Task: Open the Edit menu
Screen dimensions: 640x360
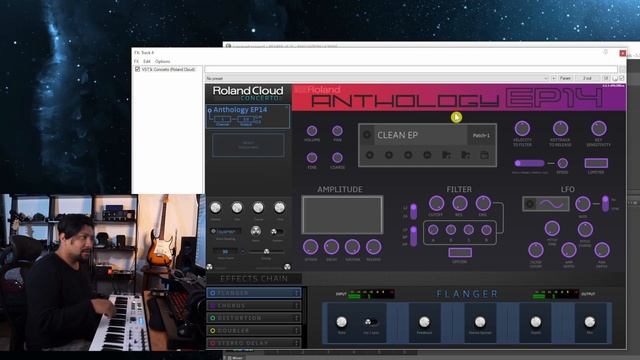Action: pyautogui.click(x=147, y=61)
